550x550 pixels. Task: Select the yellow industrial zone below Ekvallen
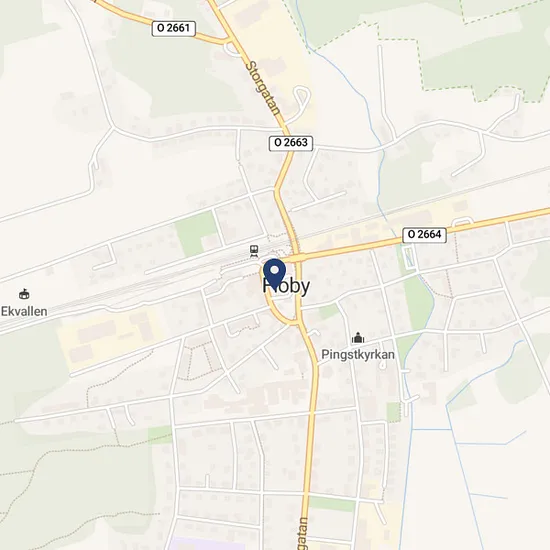tap(105, 338)
